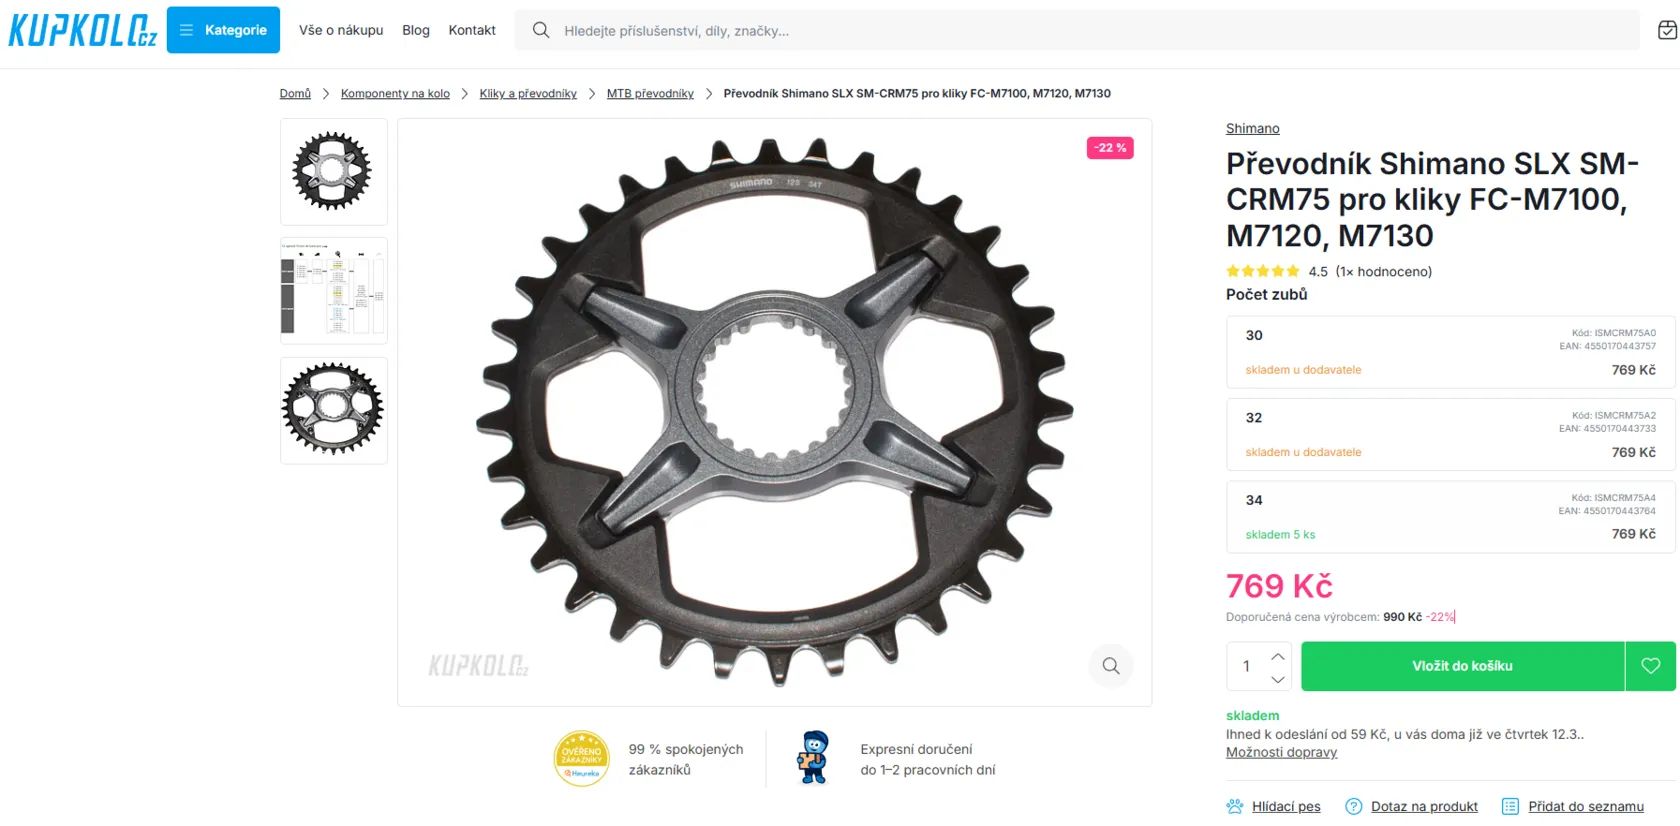Go to Vše o nákupu page
This screenshot has width=1680, height=826.
(341, 30)
